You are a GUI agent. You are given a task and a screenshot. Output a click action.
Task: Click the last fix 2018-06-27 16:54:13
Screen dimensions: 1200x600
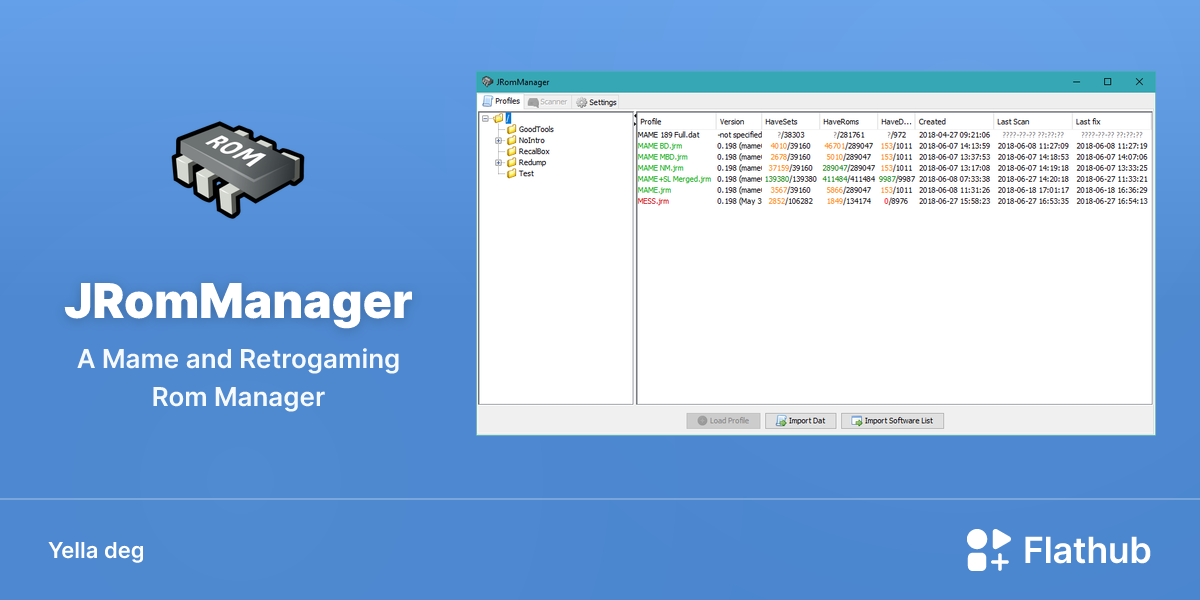tap(1111, 201)
